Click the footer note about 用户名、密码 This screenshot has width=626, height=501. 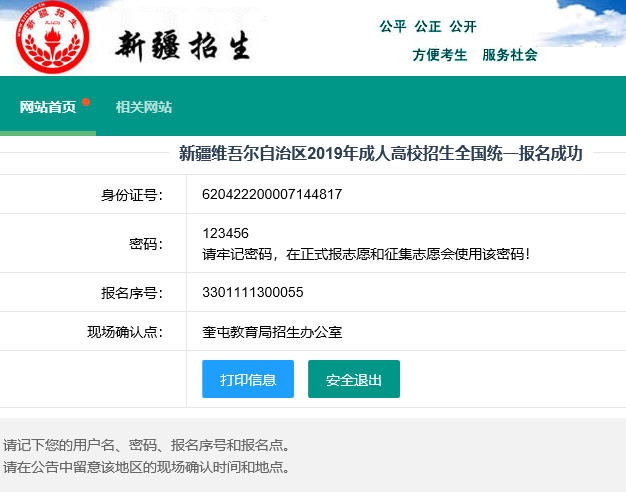(147, 445)
